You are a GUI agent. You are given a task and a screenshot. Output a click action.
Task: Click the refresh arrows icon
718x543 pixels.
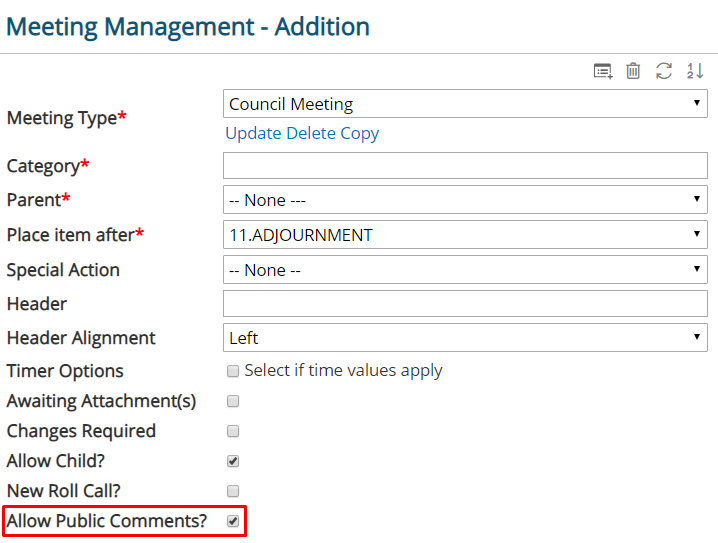(664, 71)
